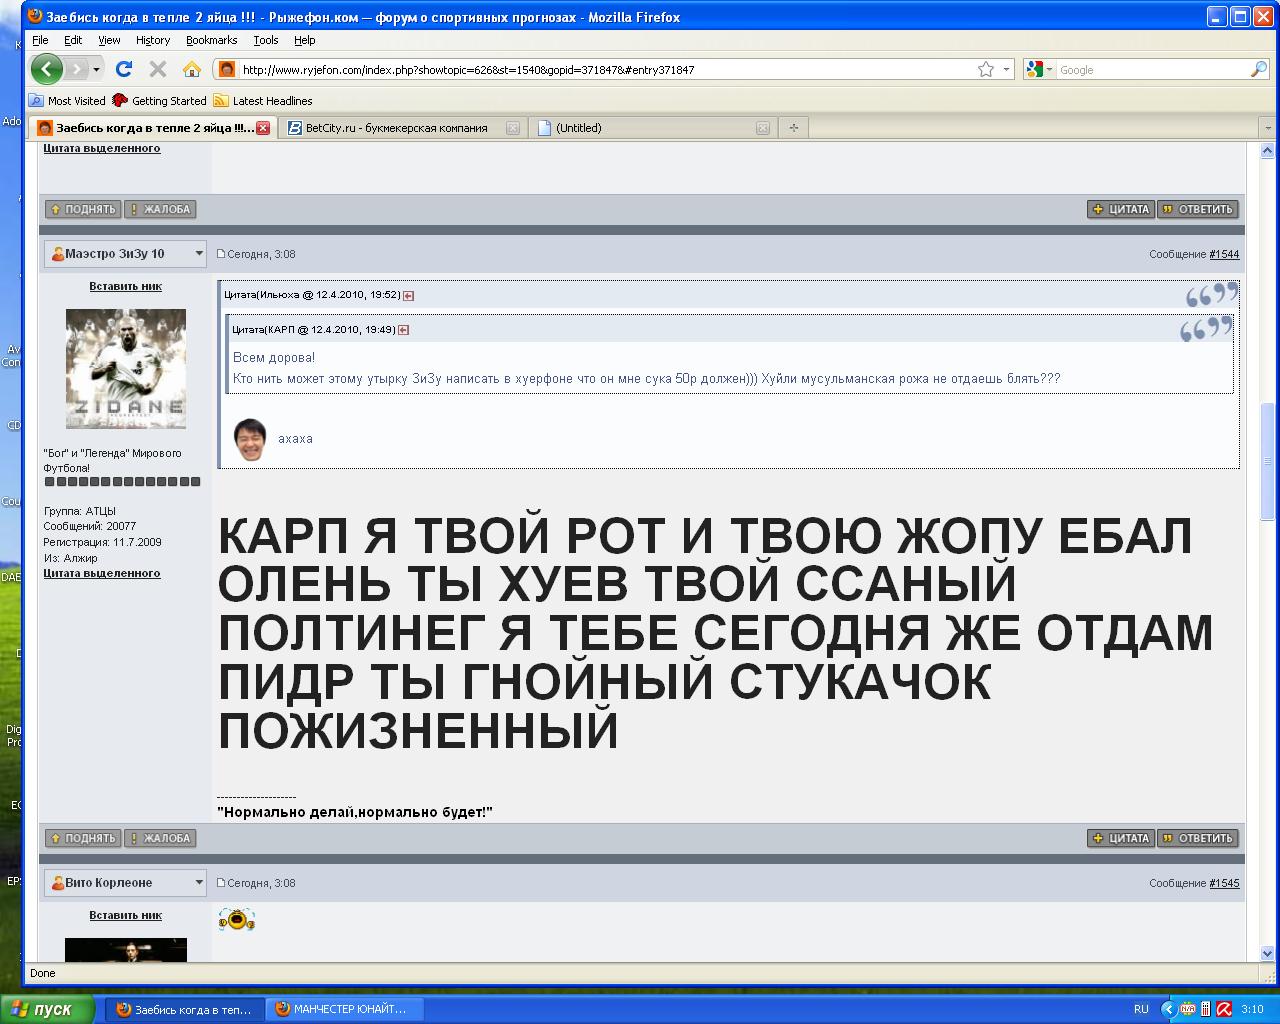The width and height of the screenshot is (1280, 1024).
Task: Go to the Home page
Action: (192, 69)
